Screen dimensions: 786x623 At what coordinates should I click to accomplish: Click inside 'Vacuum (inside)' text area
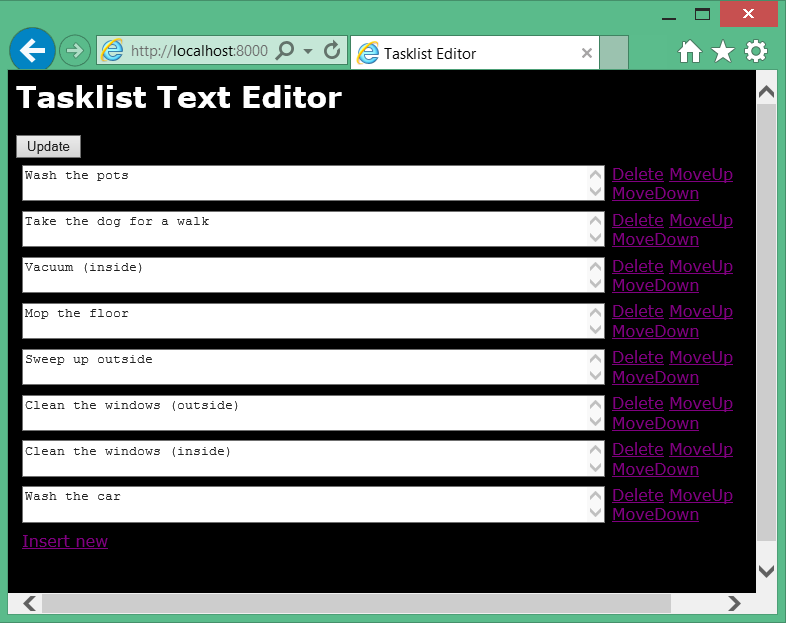[x=300, y=274]
